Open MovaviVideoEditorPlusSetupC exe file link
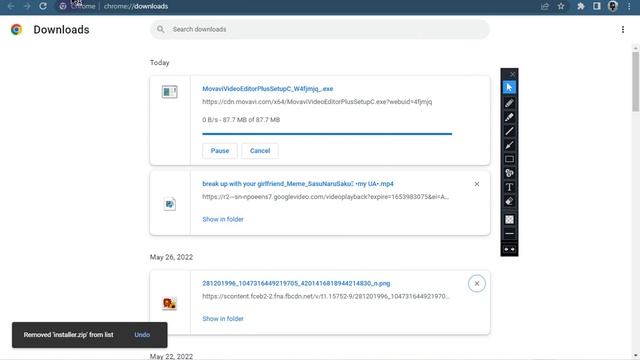640x360 pixels. (268, 89)
